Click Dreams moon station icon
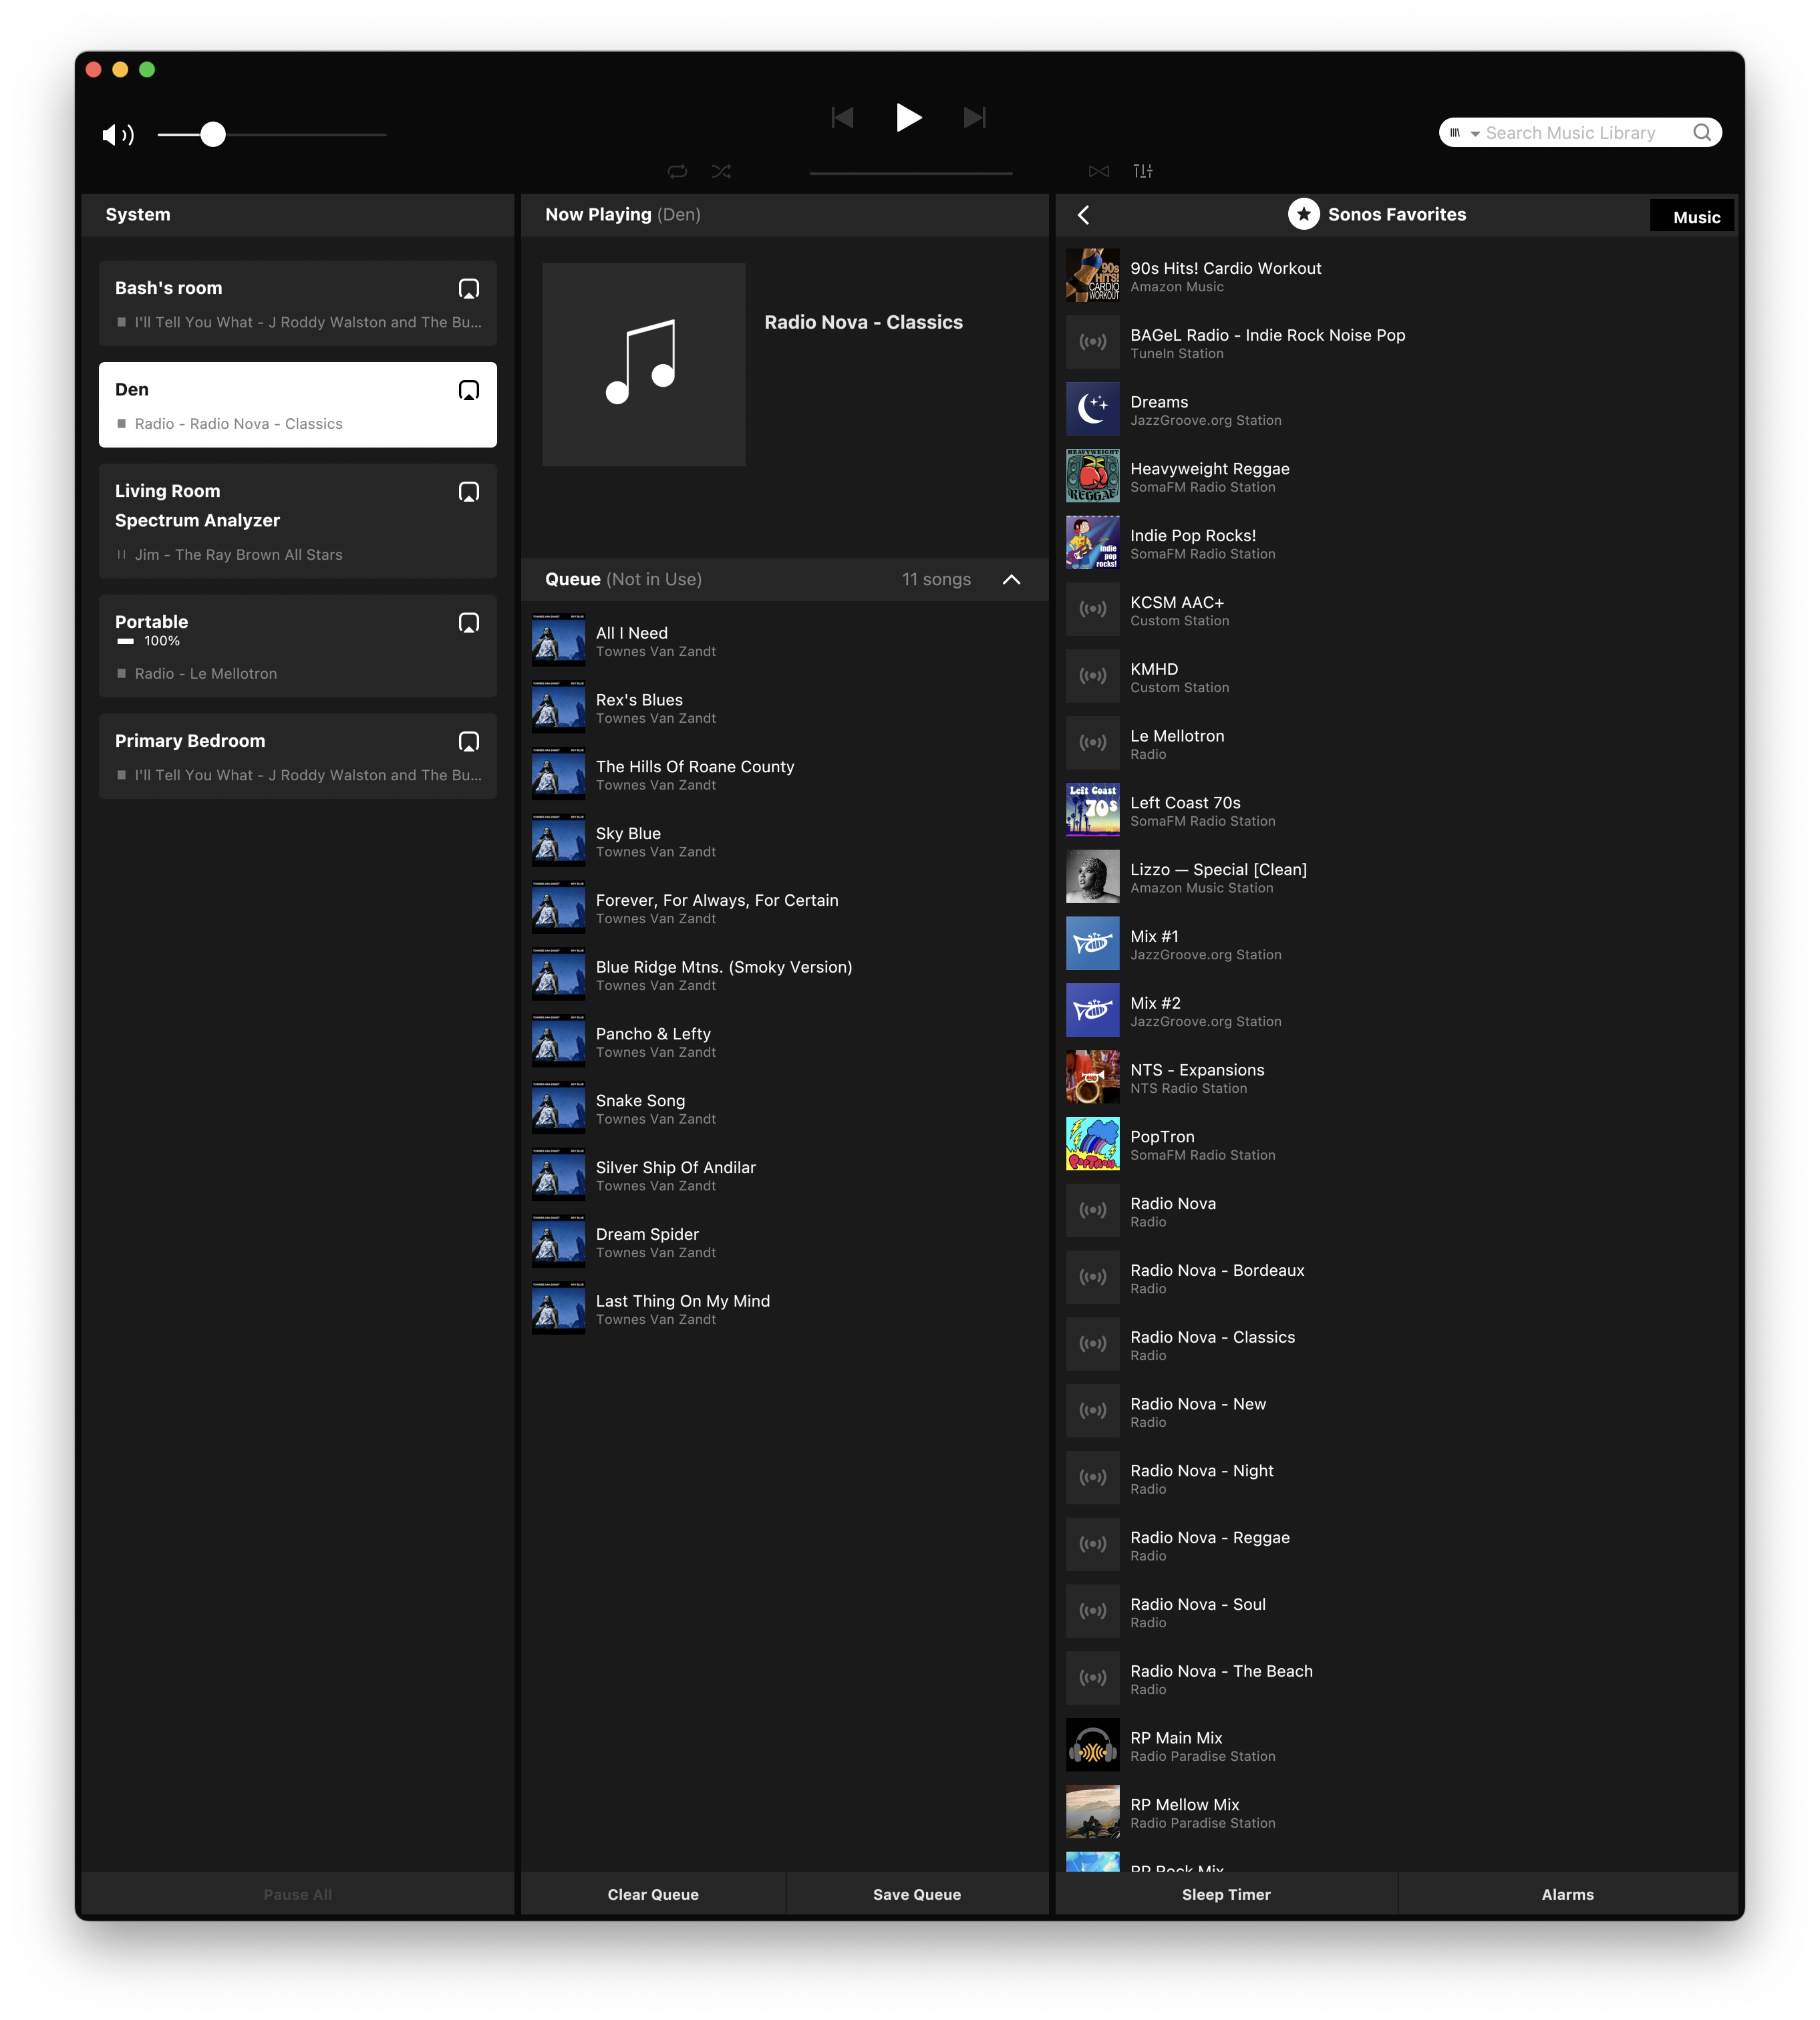Screen dimensions: 1820x2020 tap(1092, 410)
